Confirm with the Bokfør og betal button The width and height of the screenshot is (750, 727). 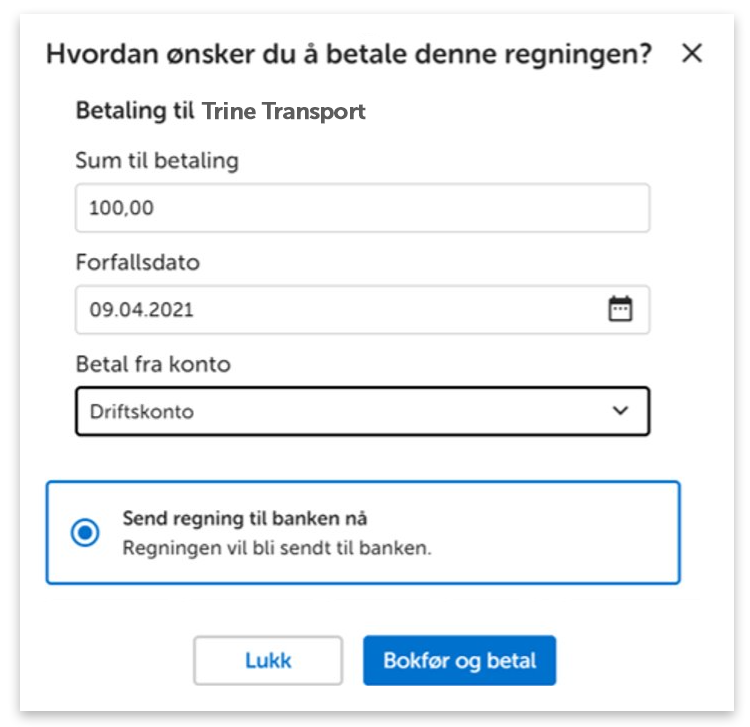coord(459,661)
